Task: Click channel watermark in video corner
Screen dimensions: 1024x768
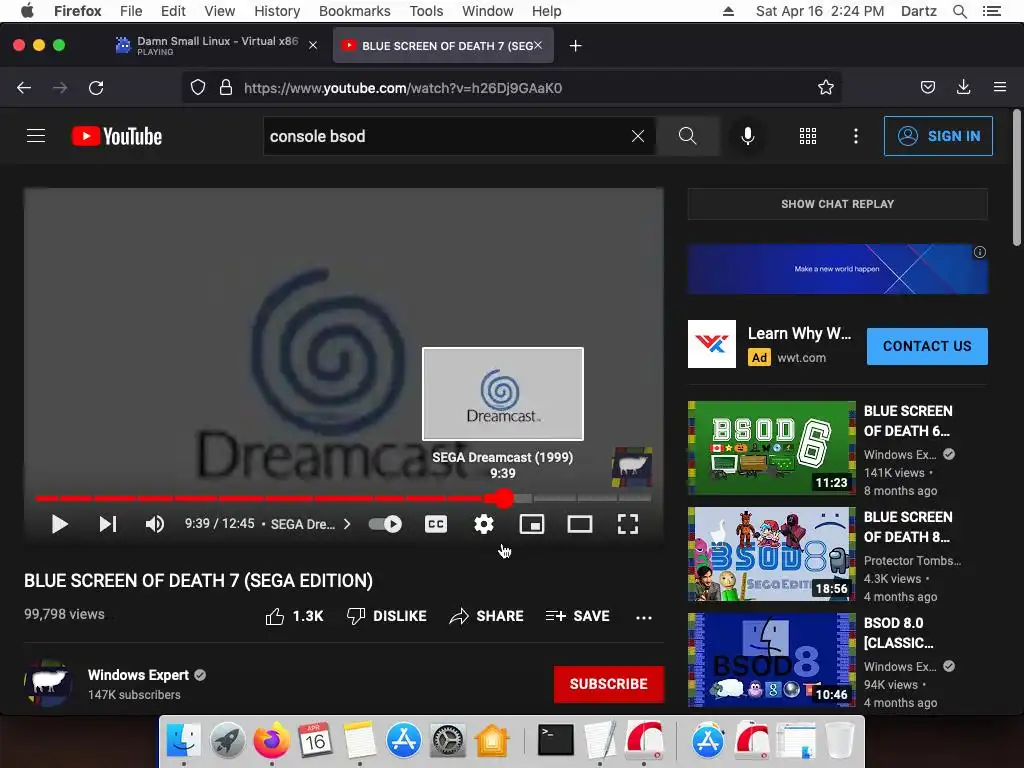Action: tap(632, 466)
